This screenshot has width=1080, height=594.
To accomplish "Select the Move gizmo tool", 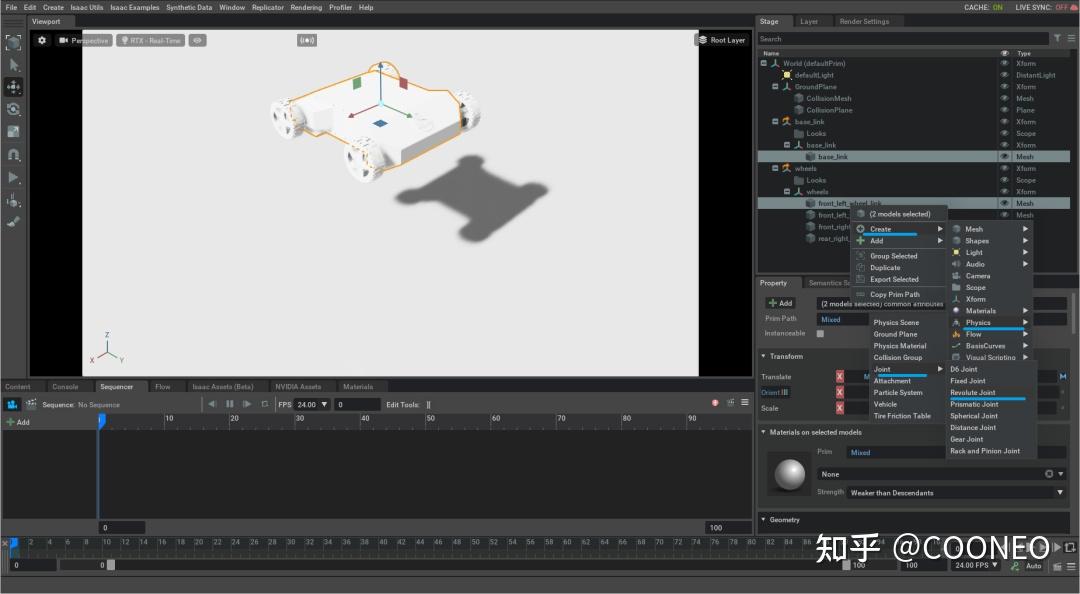I will pos(14,87).
